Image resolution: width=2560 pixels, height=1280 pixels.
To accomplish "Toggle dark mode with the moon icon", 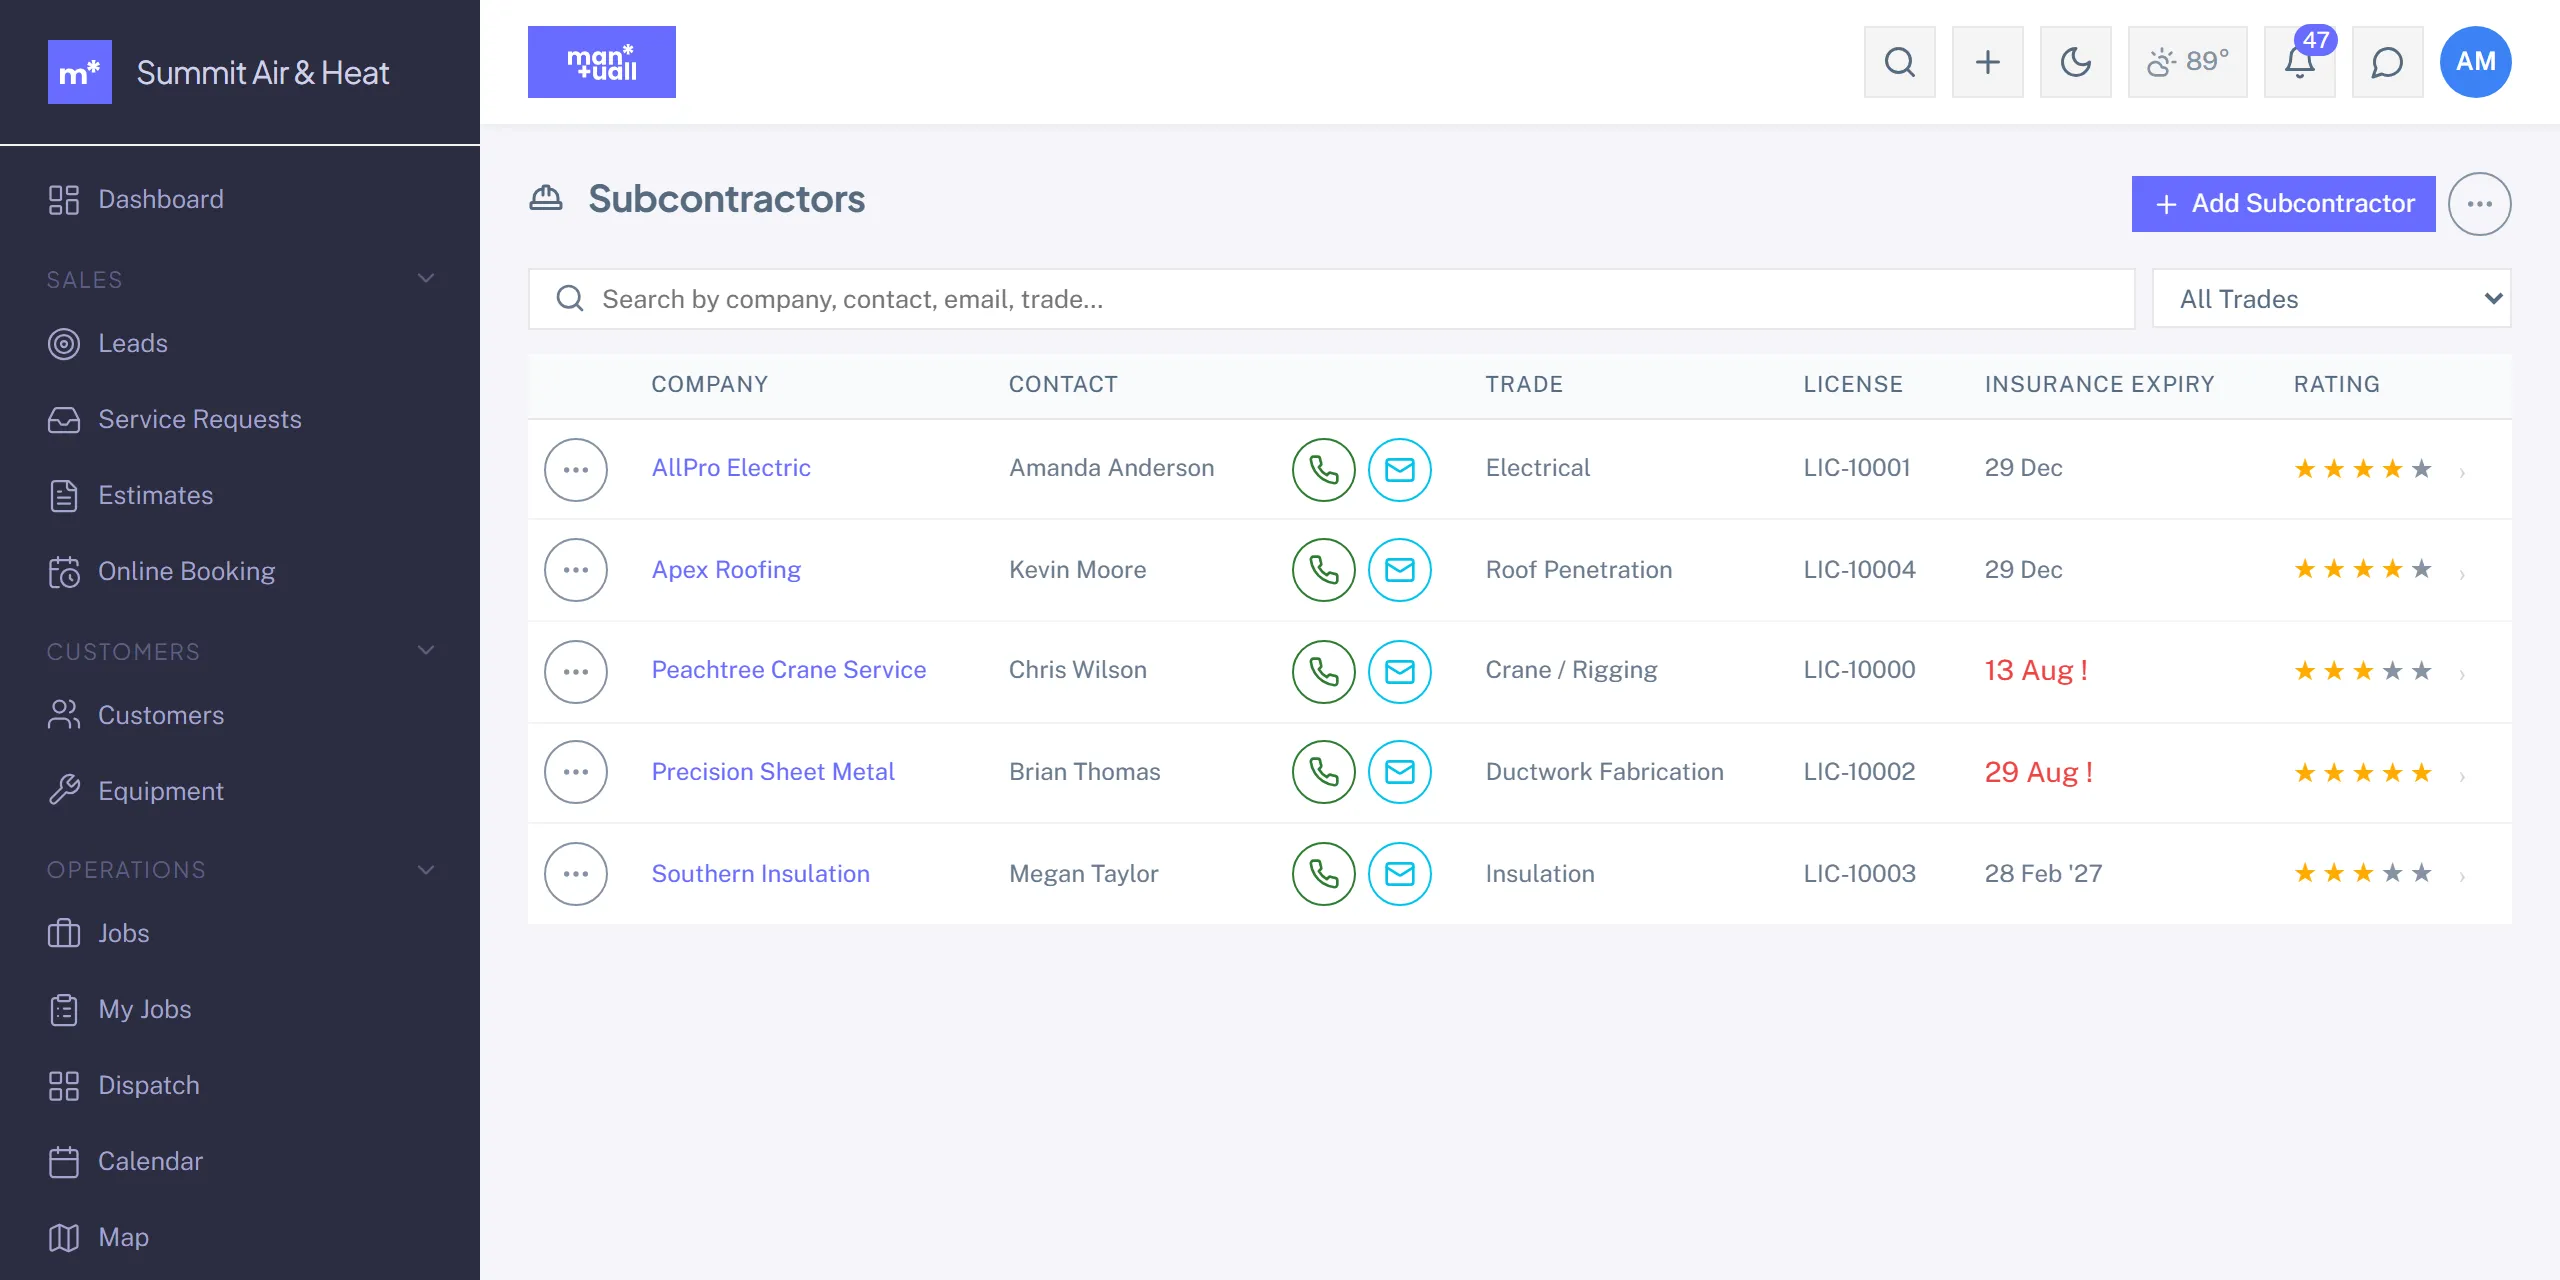I will tap(2075, 62).
